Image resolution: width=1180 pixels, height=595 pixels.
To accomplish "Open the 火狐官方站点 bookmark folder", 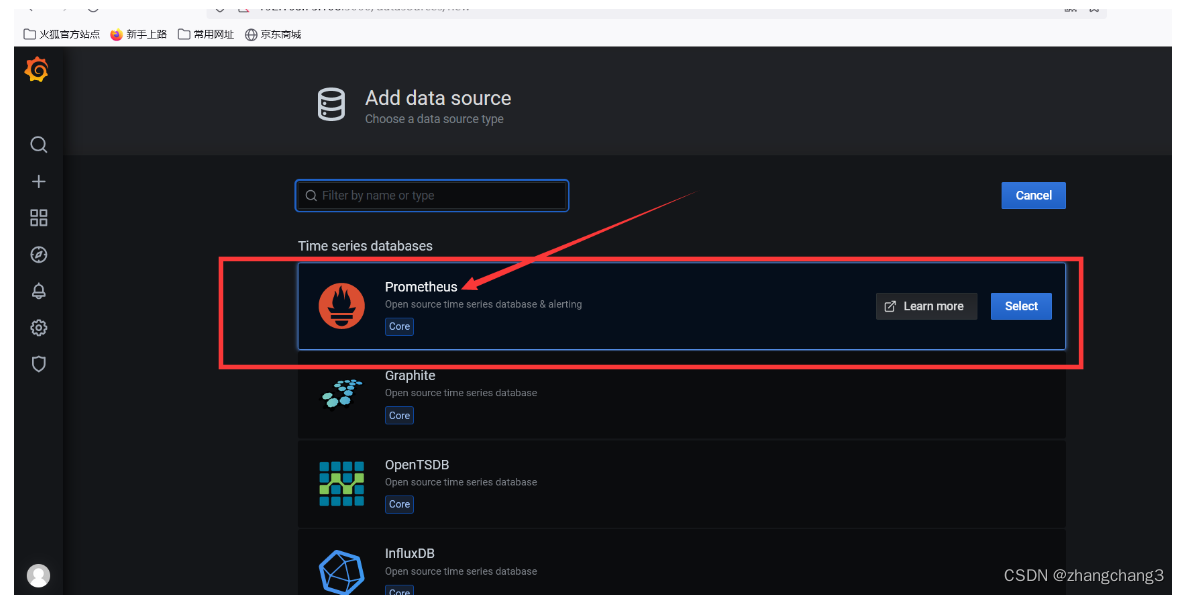I will click(x=62, y=35).
